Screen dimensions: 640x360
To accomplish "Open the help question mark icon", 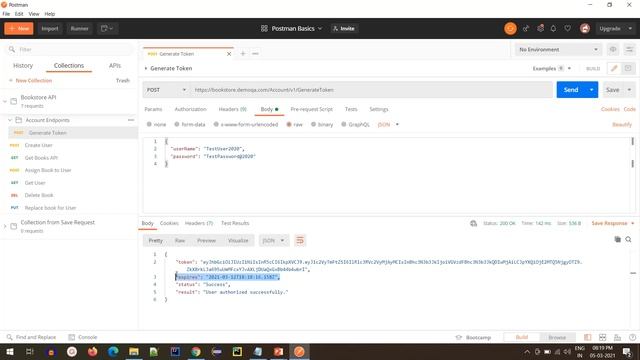I will click(x=632, y=337).
